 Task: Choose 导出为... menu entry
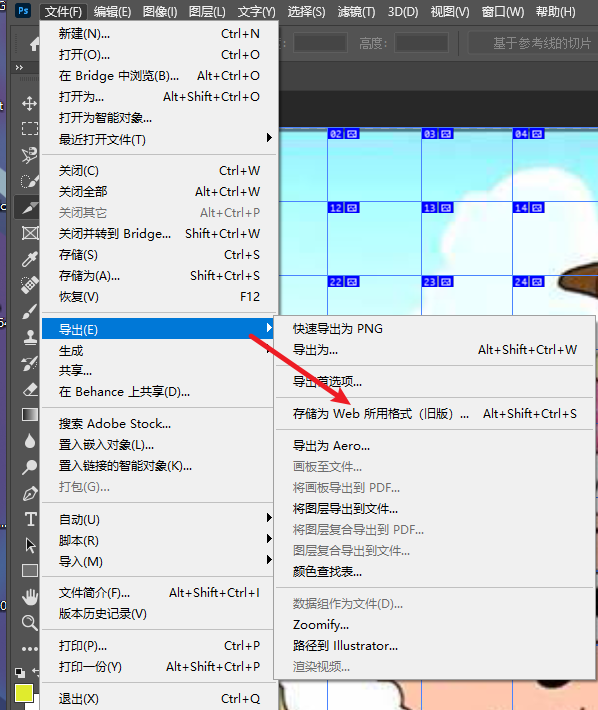tap(435, 350)
